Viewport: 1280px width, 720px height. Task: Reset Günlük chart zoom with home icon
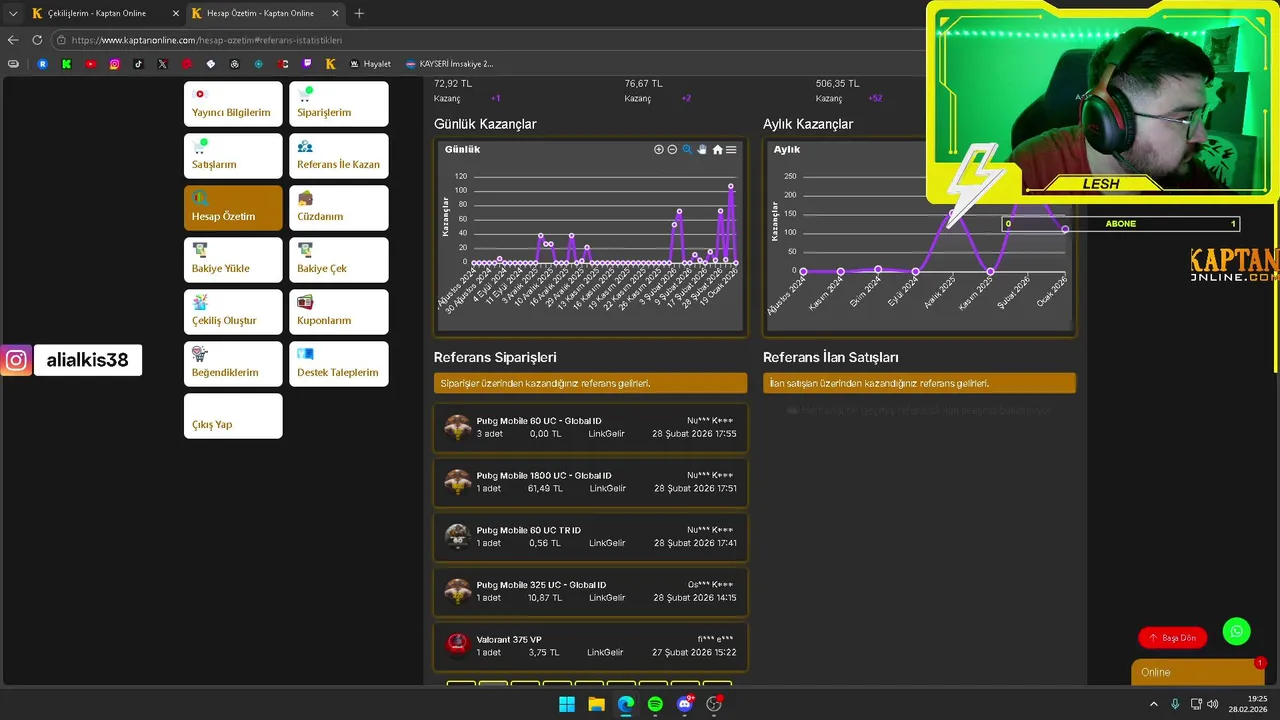tap(717, 149)
